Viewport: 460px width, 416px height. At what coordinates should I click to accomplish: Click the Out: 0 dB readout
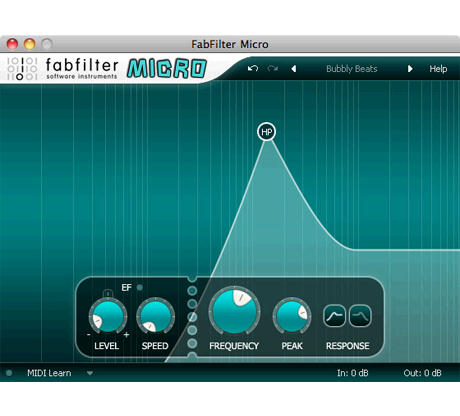coord(422,373)
